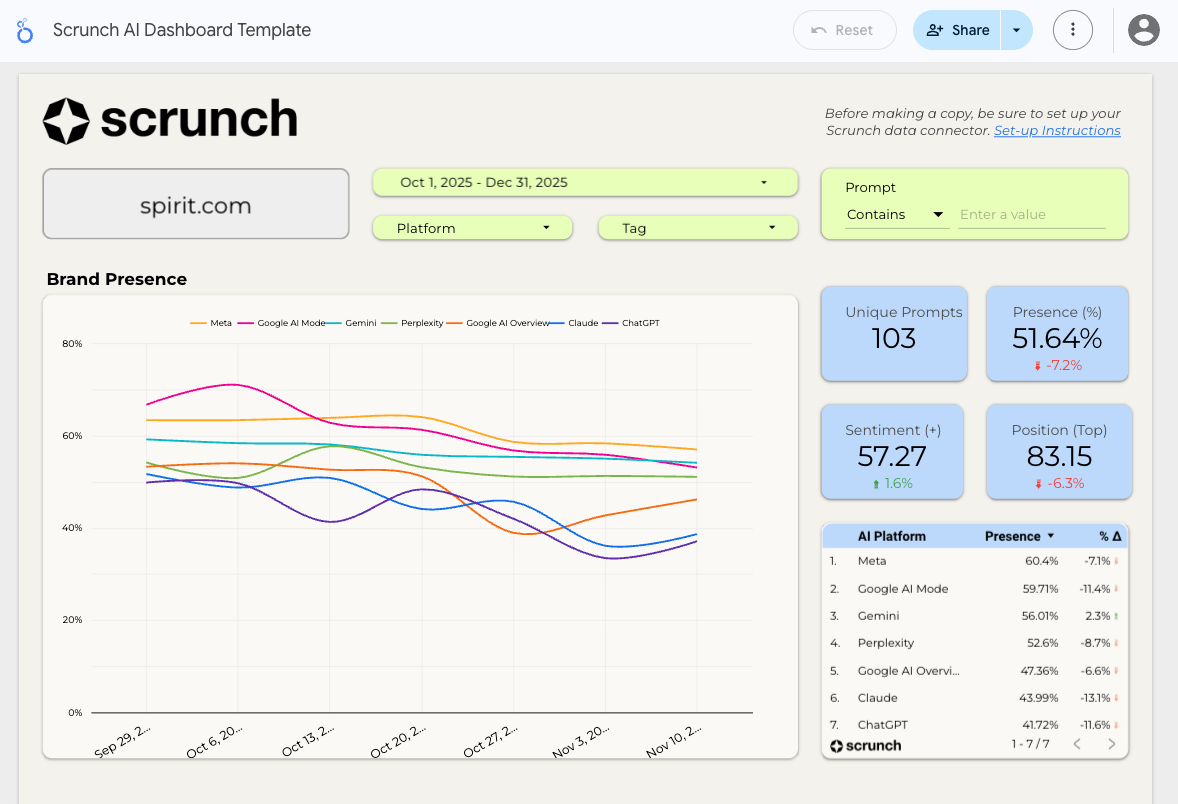This screenshot has width=1178, height=804.
Task: Click the scrunch logo in table footer
Action: pos(865,745)
